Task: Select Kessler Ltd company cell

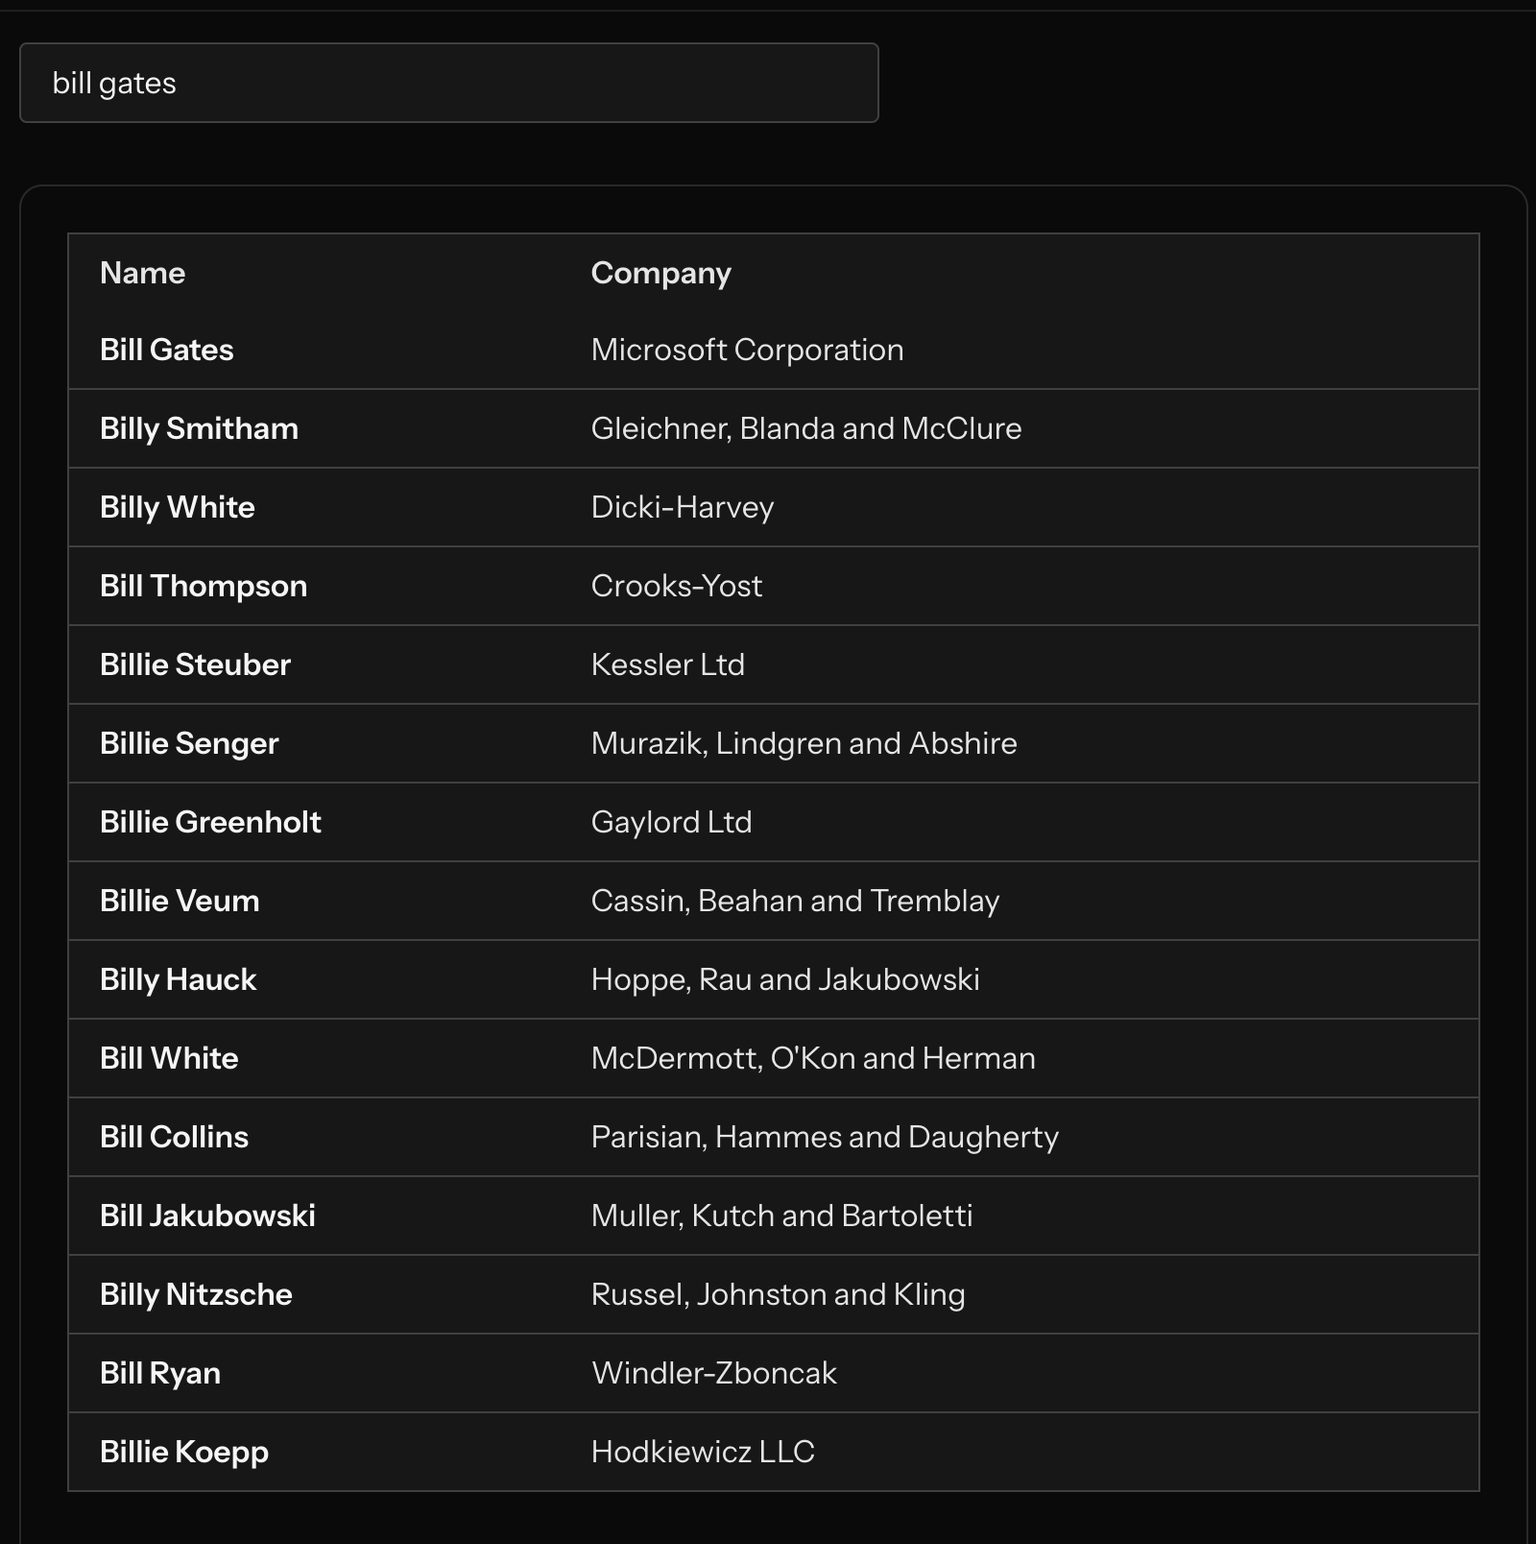Action: click(668, 664)
